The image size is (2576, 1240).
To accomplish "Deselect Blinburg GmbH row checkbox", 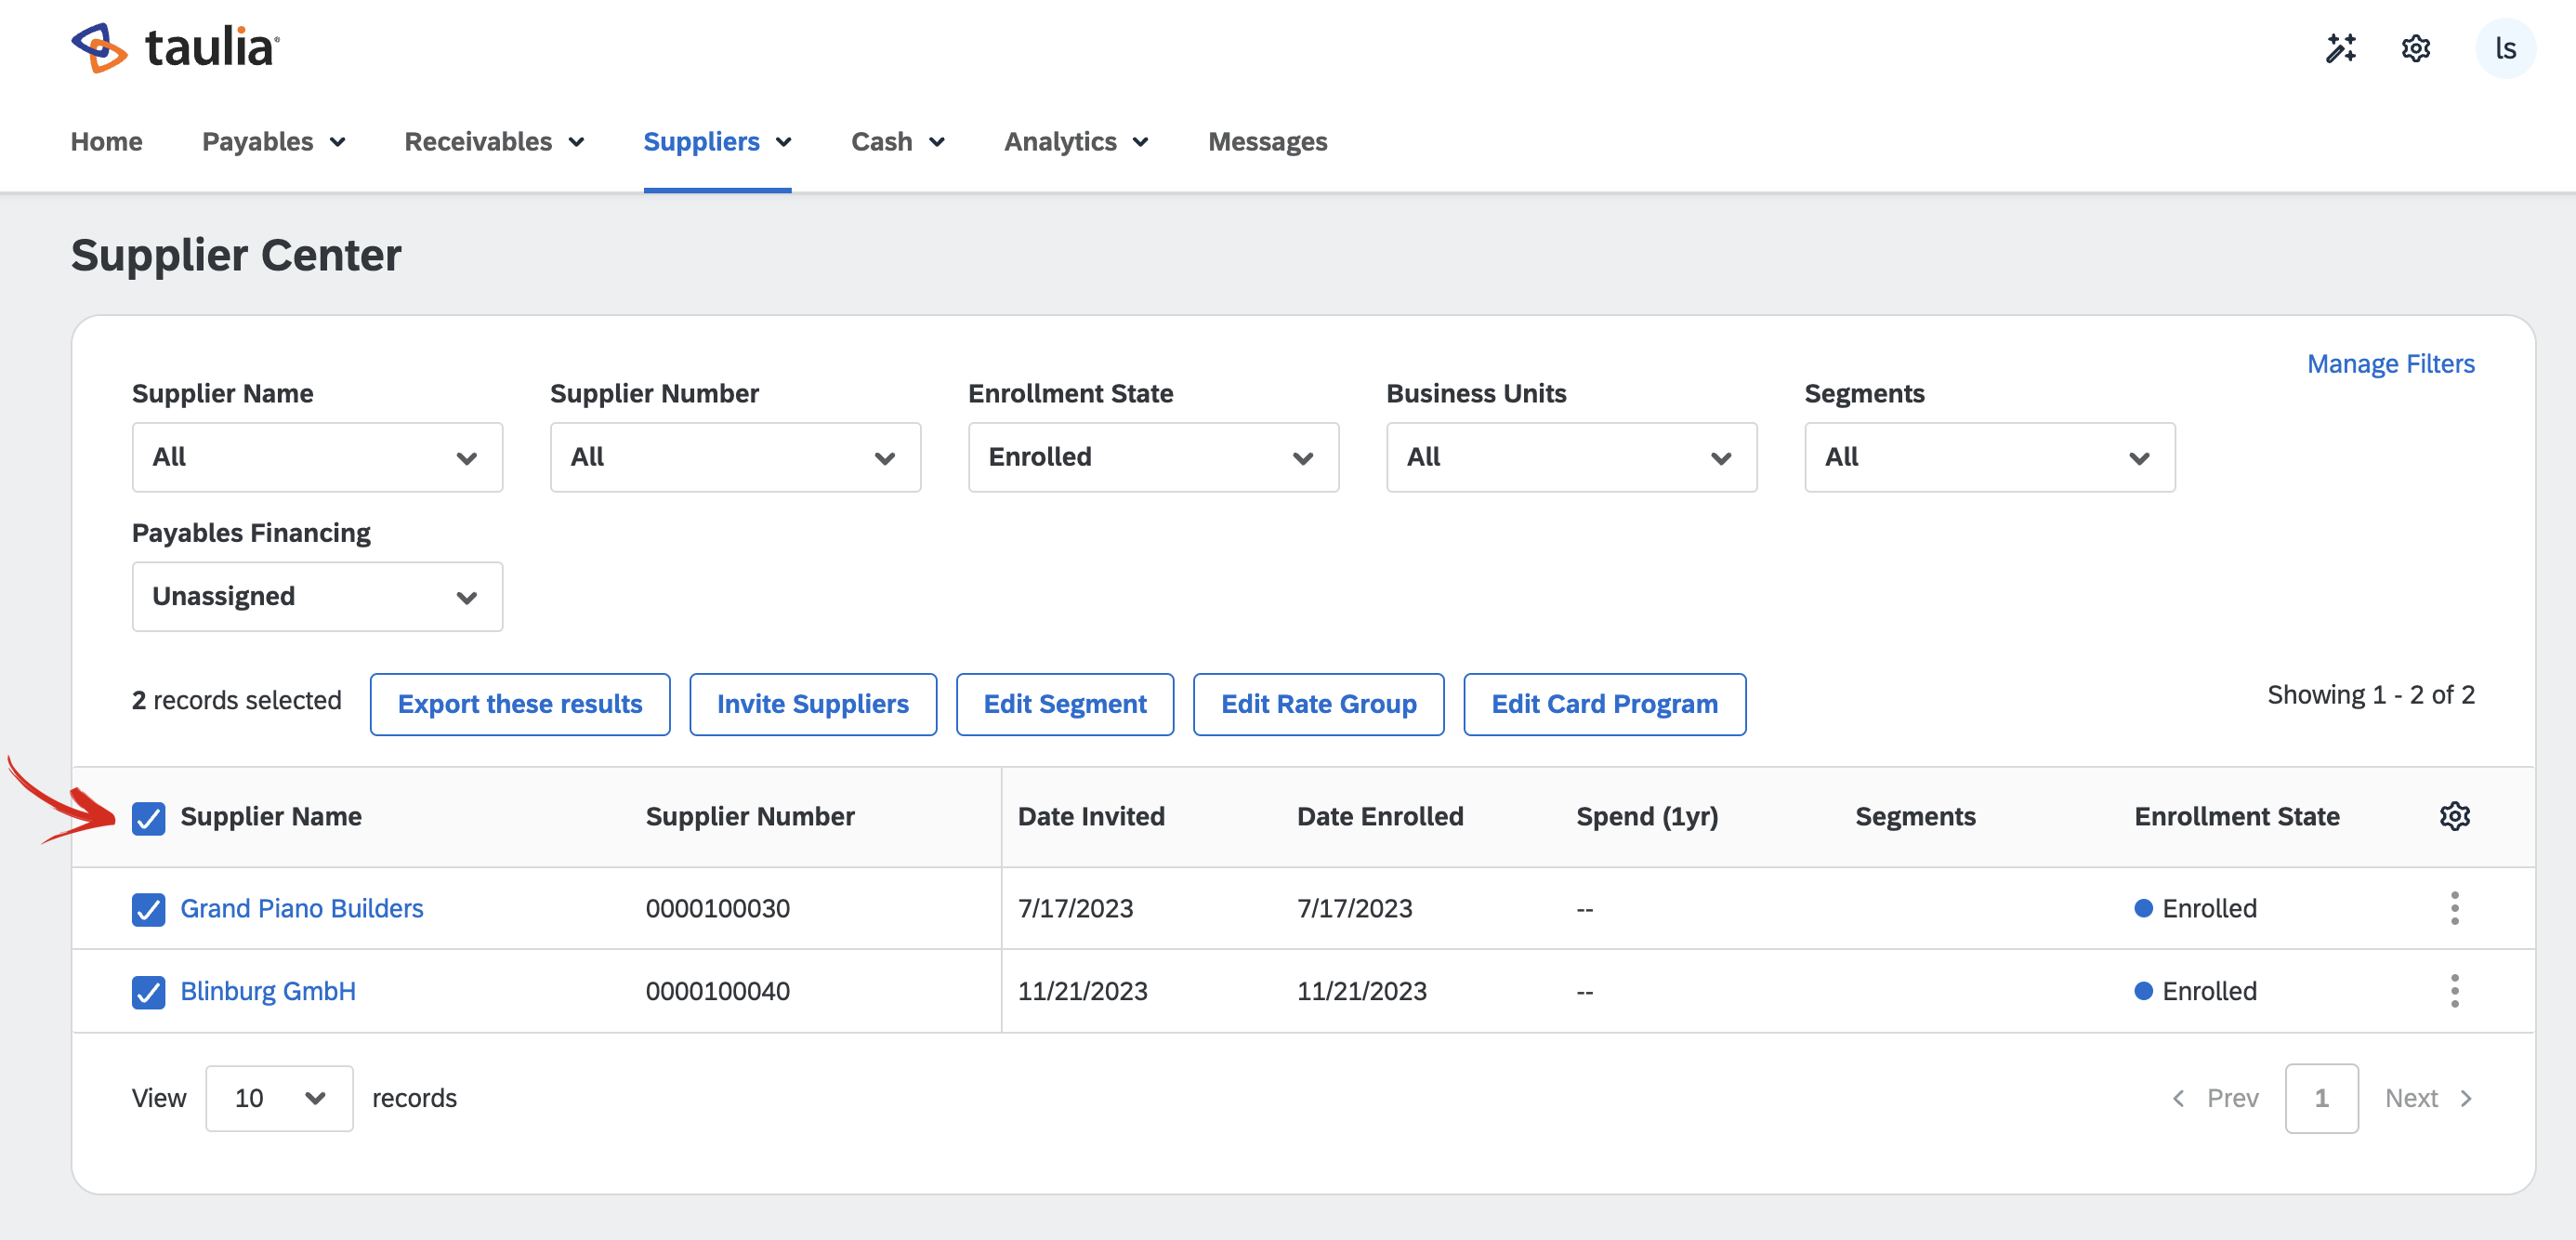I will click(x=148, y=992).
